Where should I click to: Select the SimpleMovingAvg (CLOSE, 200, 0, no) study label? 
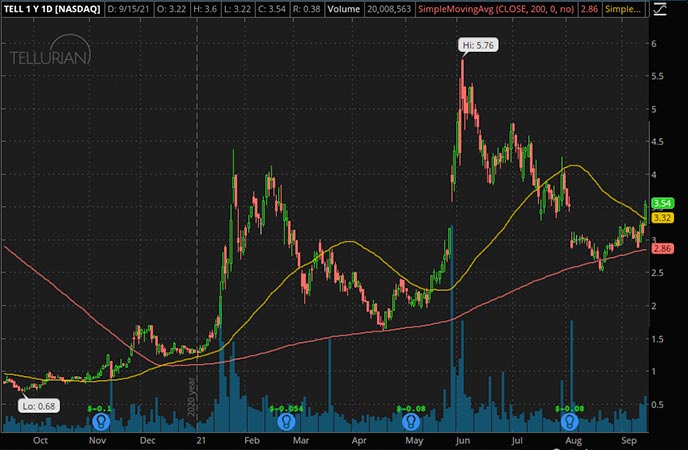pos(496,9)
